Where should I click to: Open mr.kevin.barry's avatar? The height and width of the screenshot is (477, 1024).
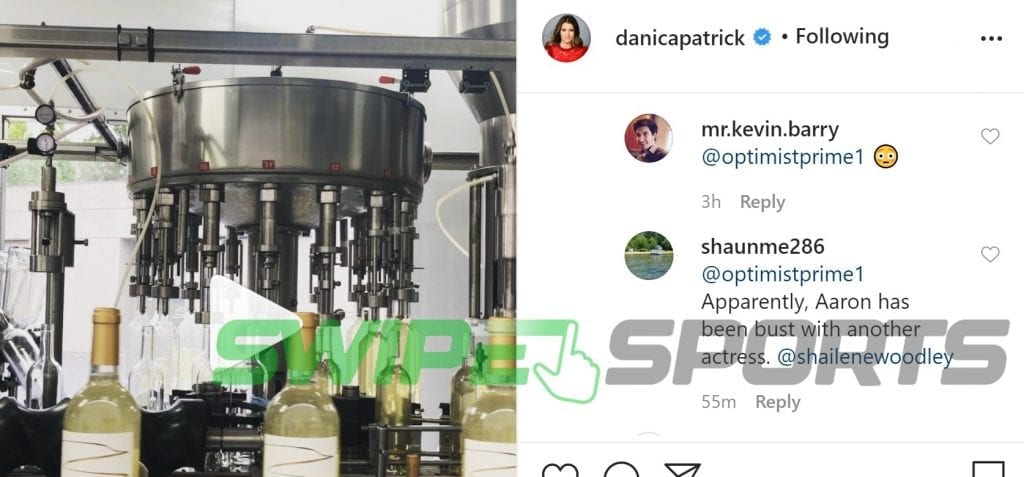pos(648,138)
